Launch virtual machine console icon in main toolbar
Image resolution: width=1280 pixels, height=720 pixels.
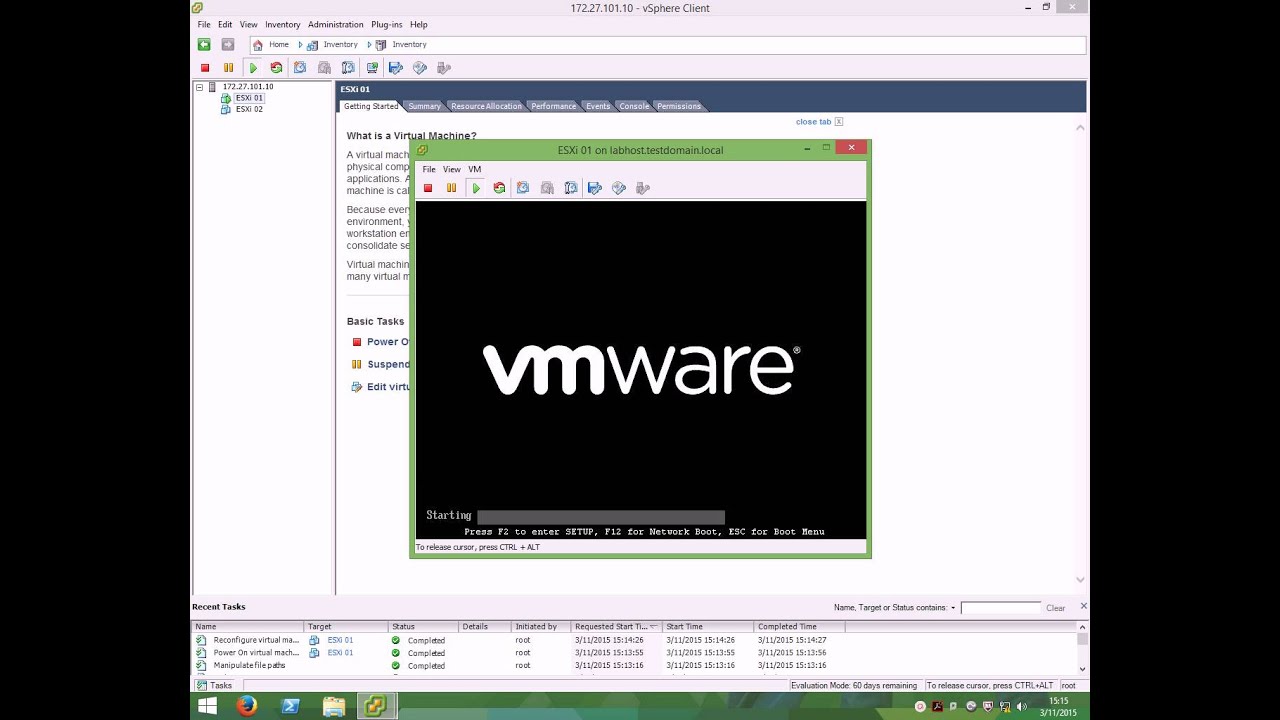(x=372, y=68)
